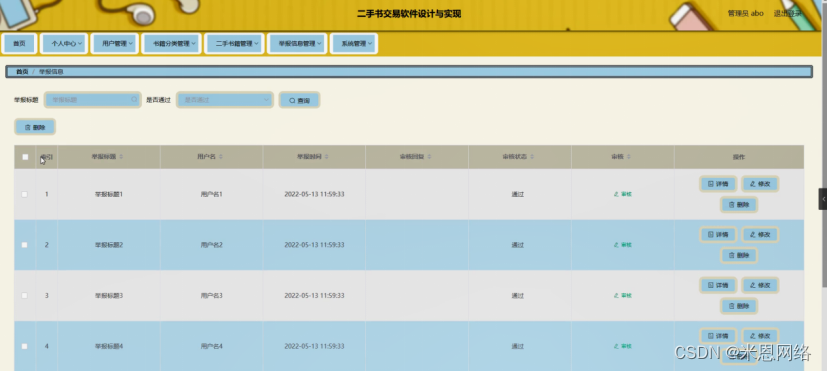Click 删除 for 举报标题3 row
The height and width of the screenshot is (371, 827).
point(739,306)
